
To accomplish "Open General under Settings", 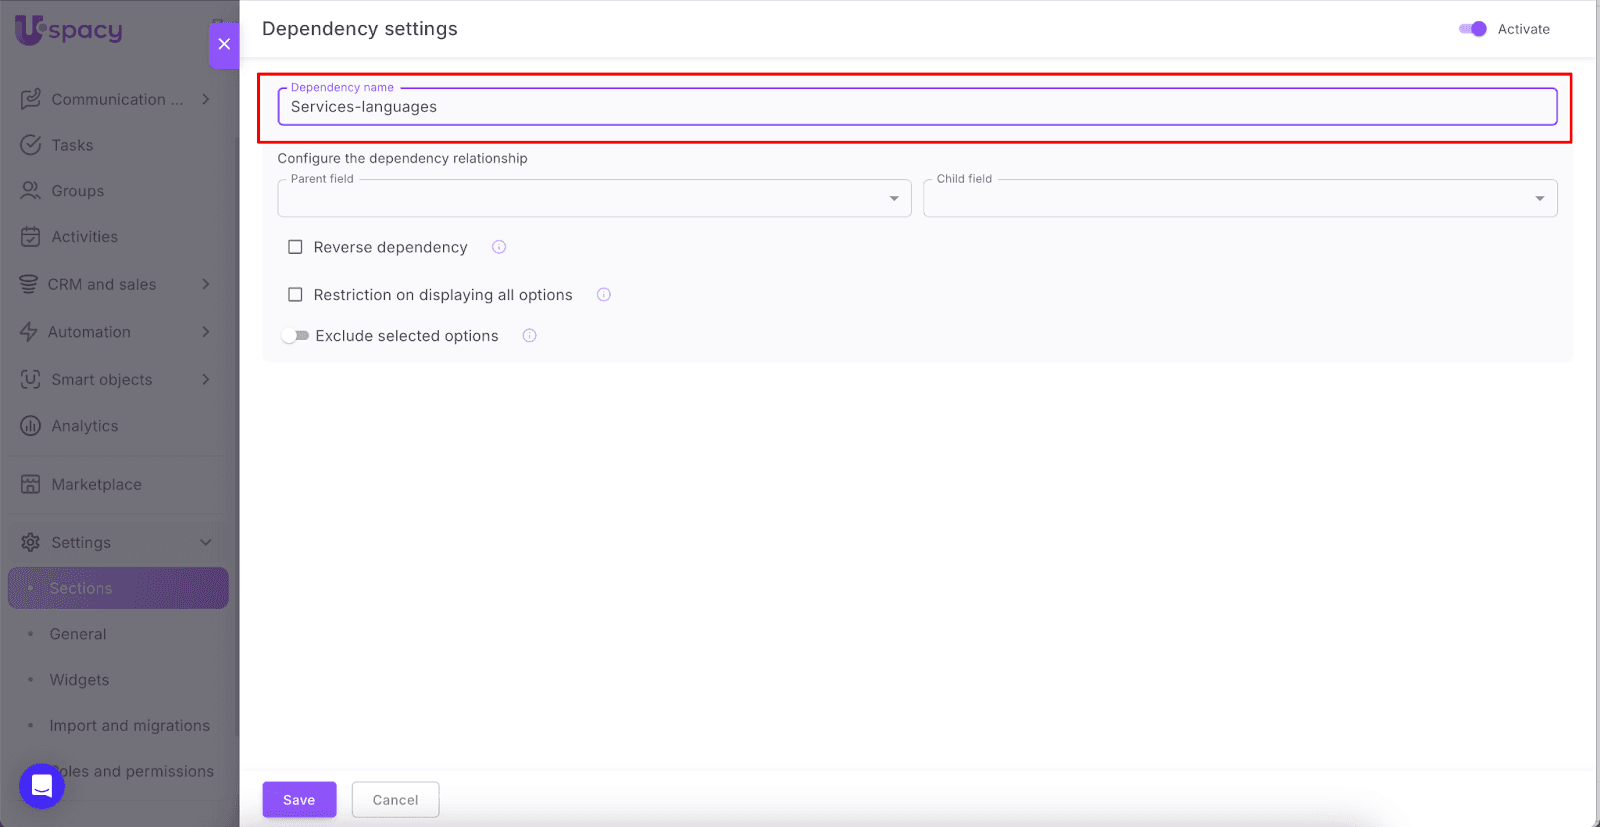I will 78,634.
